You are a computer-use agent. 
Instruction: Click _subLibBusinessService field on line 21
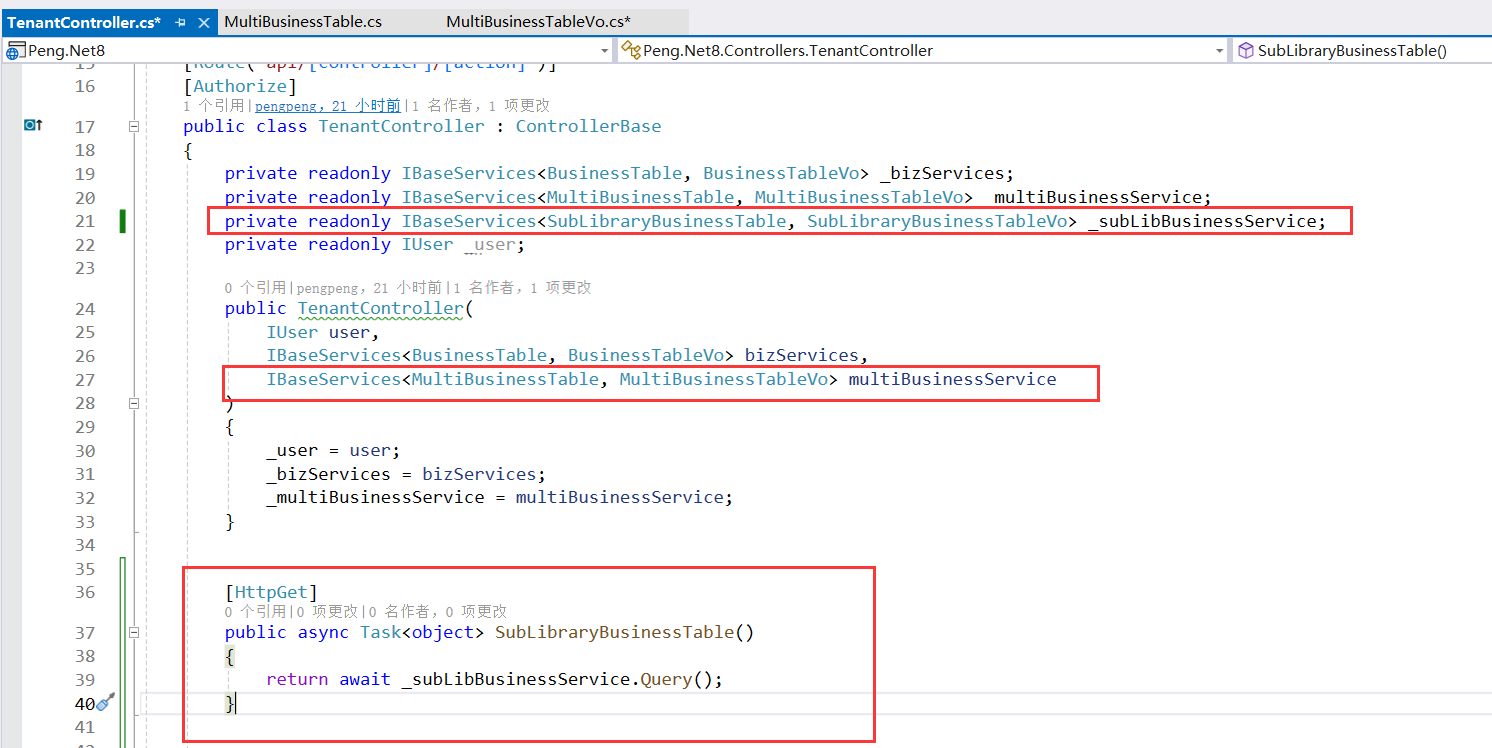[x=1201, y=221]
